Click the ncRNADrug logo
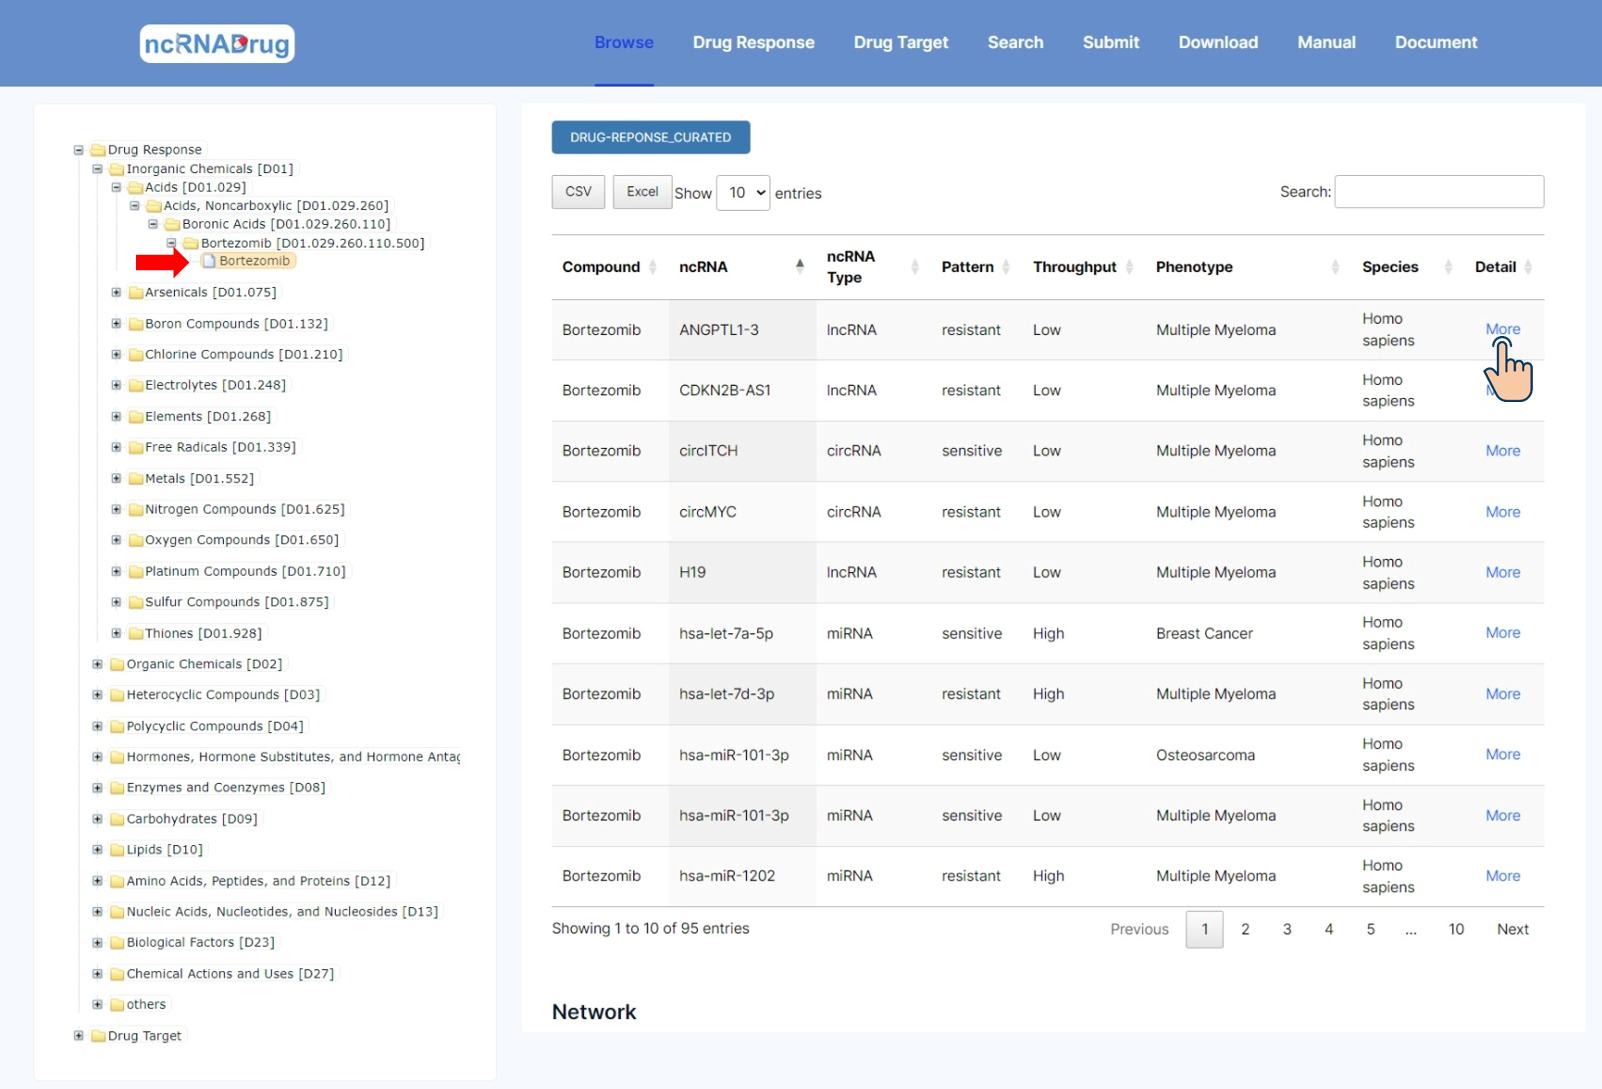Screen dimensions: 1602x1089 [217, 43]
